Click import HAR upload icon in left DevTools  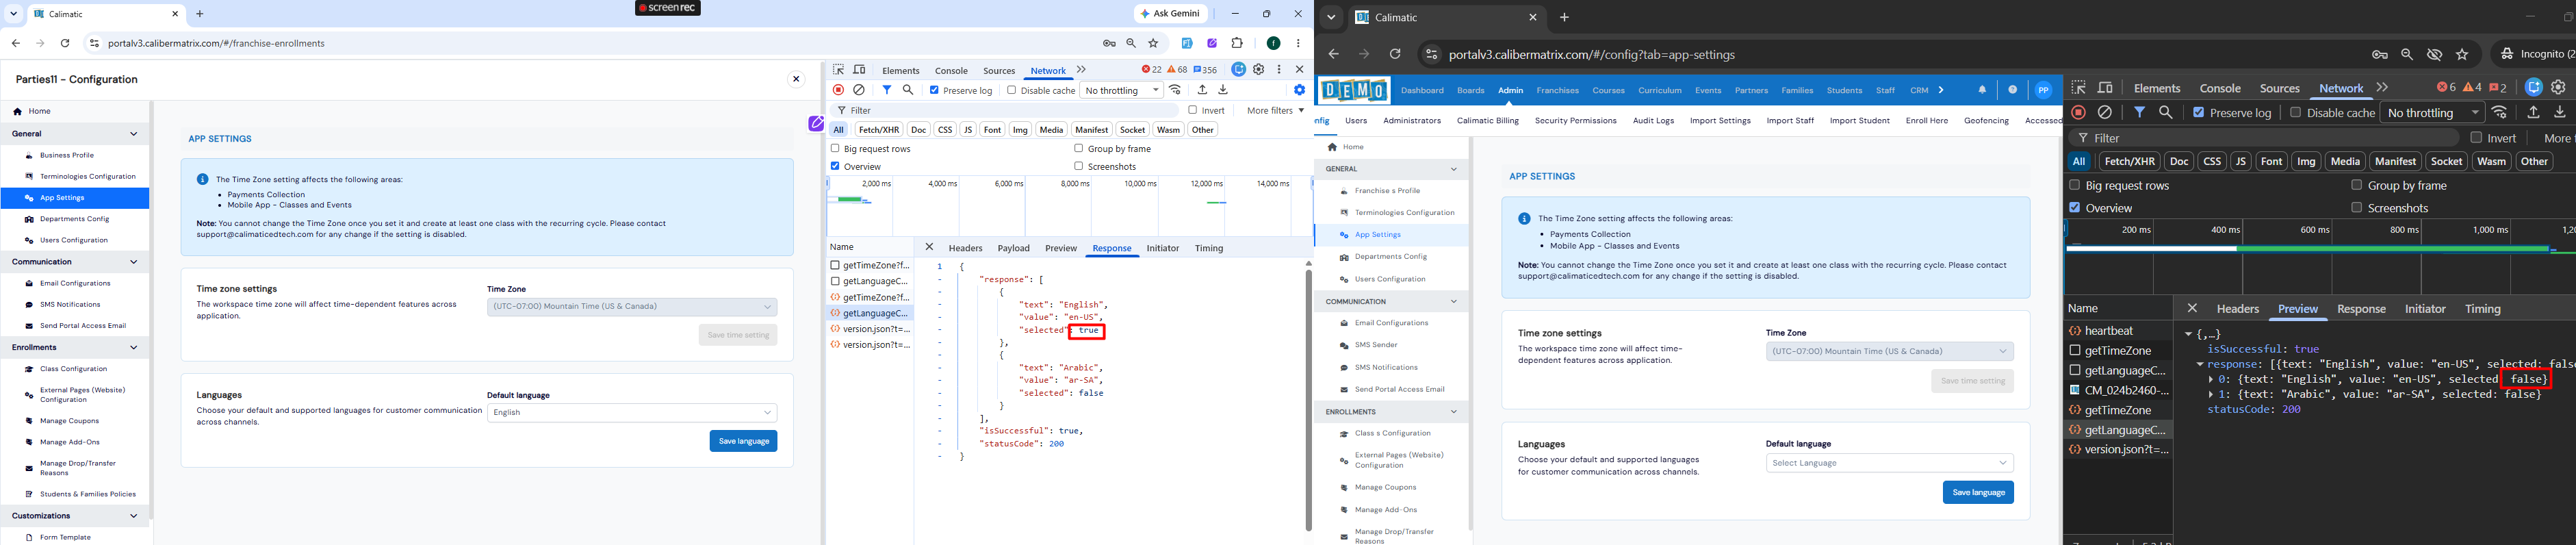coord(1202,90)
